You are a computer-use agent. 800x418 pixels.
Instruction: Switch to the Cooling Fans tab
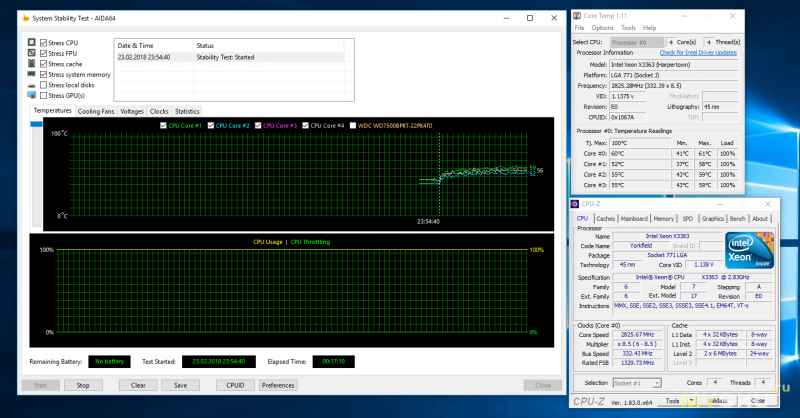[96, 111]
